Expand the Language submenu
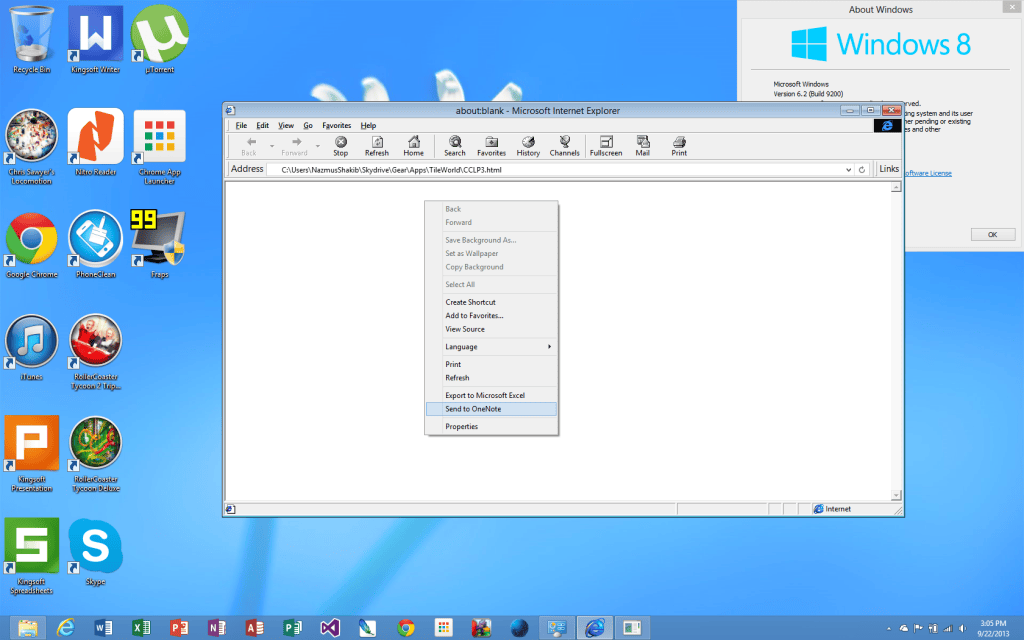The height and width of the screenshot is (640, 1024). pos(491,347)
